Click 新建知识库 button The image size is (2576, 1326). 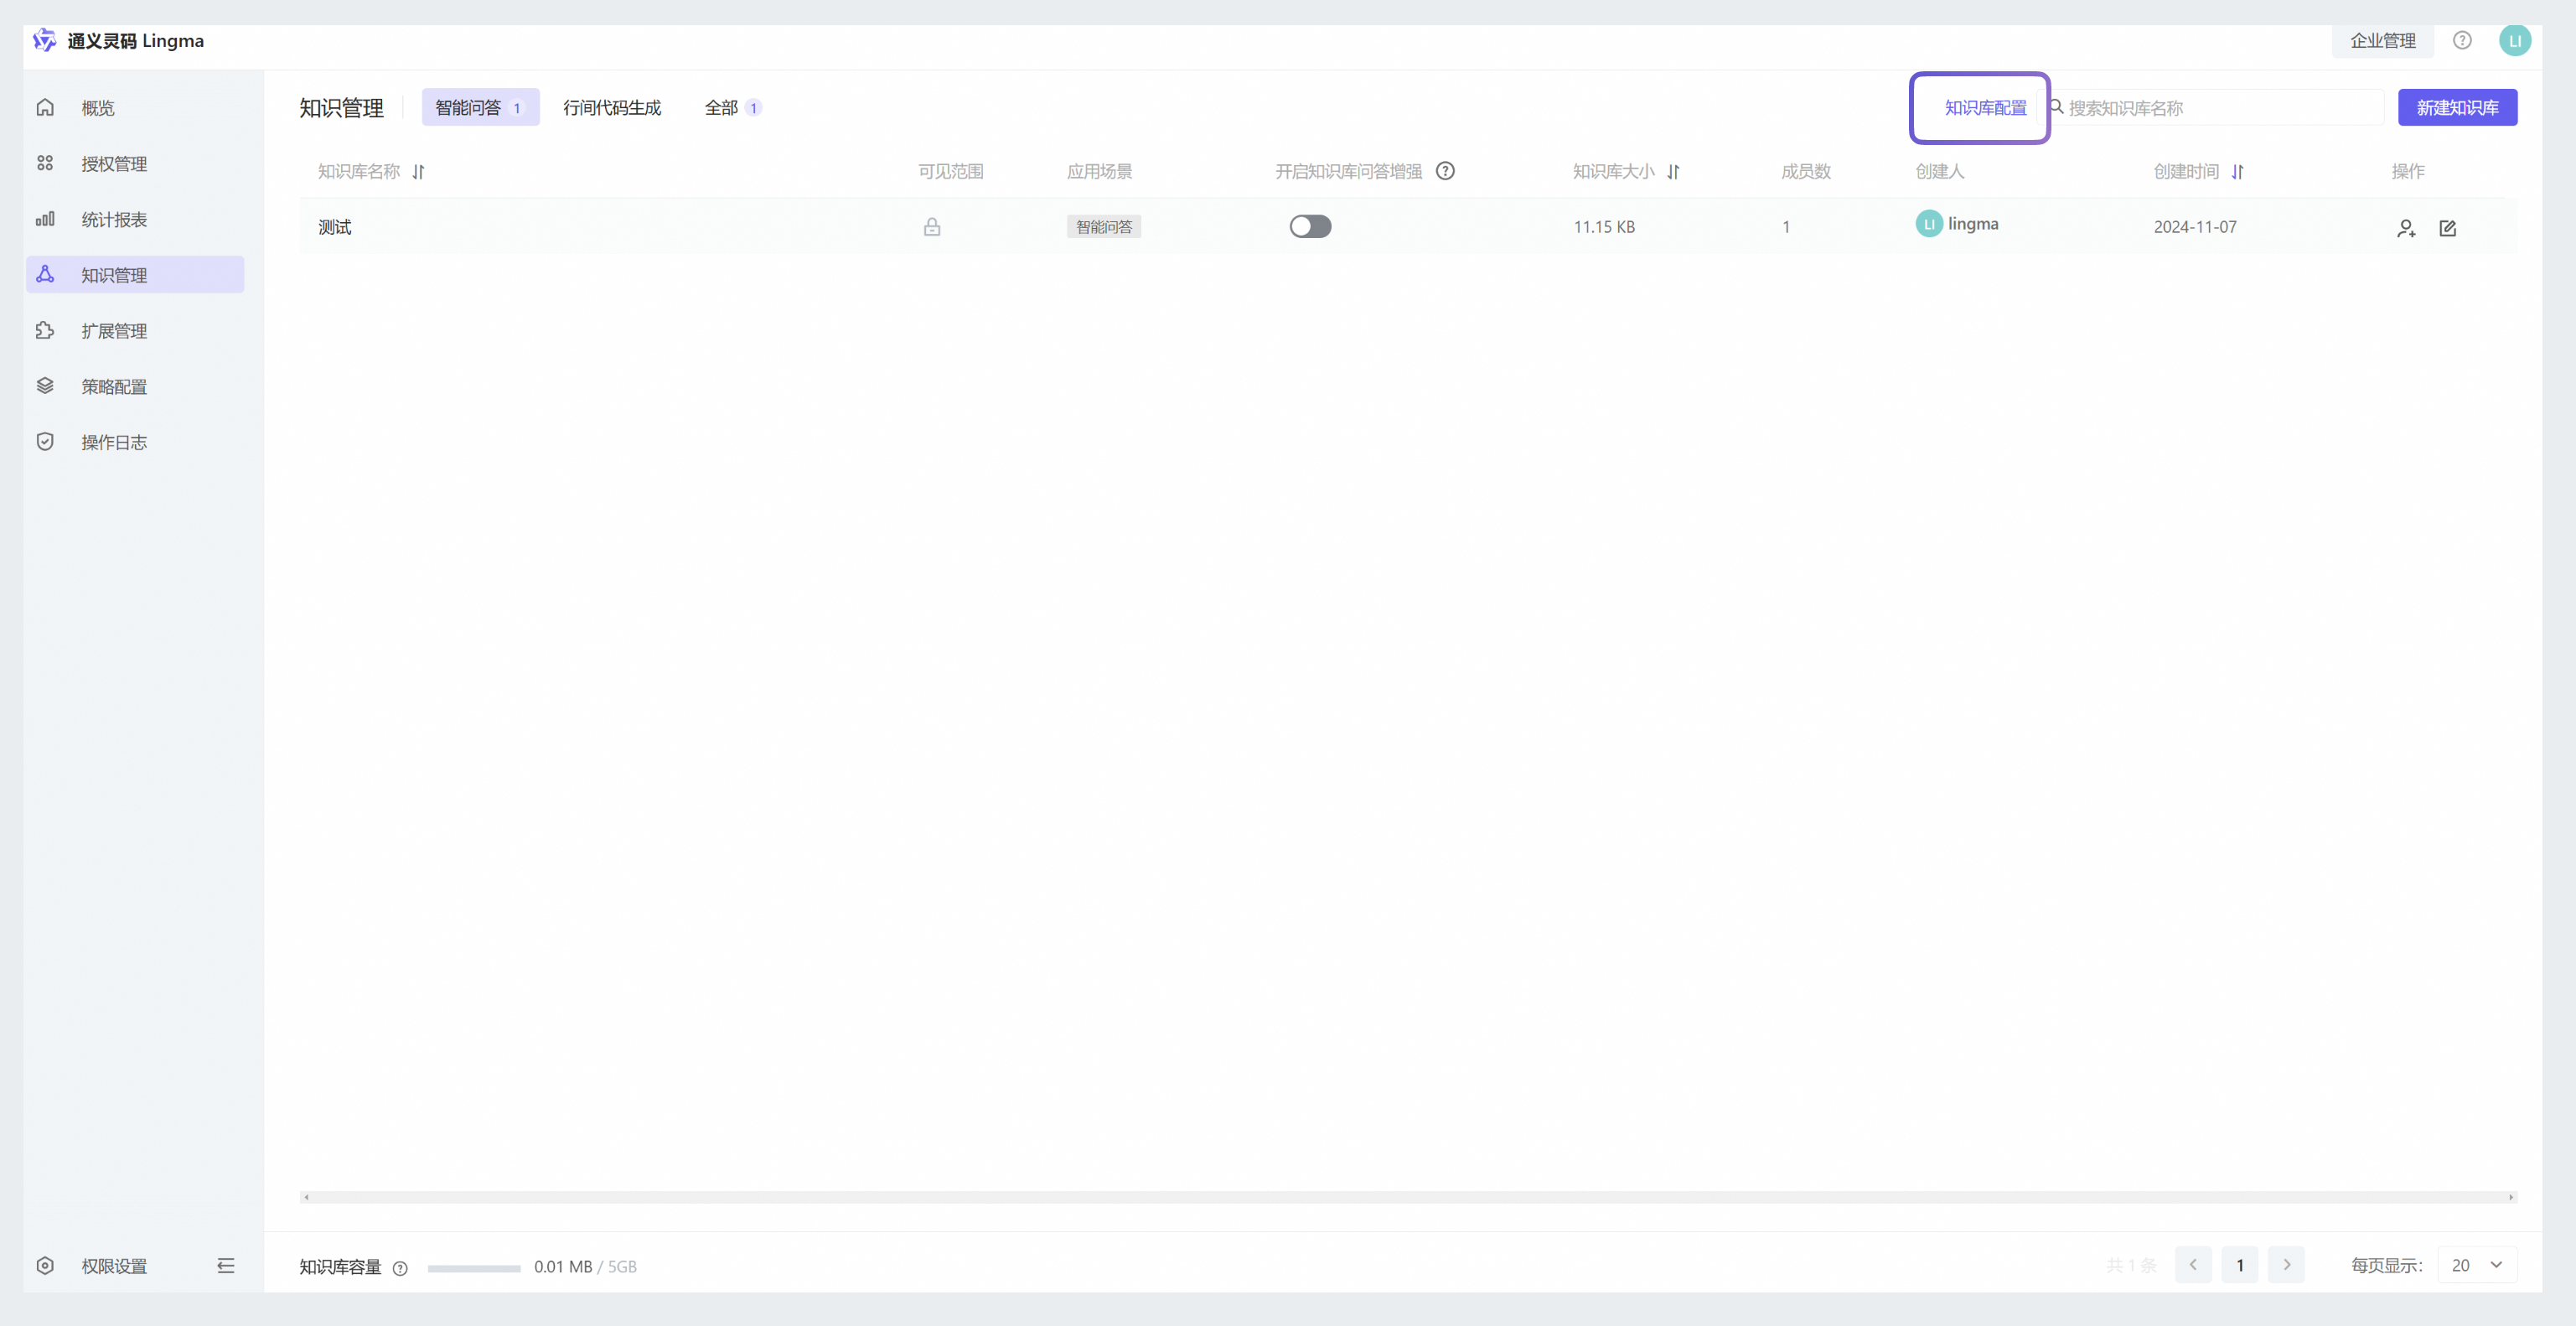[x=2457, y=107]
